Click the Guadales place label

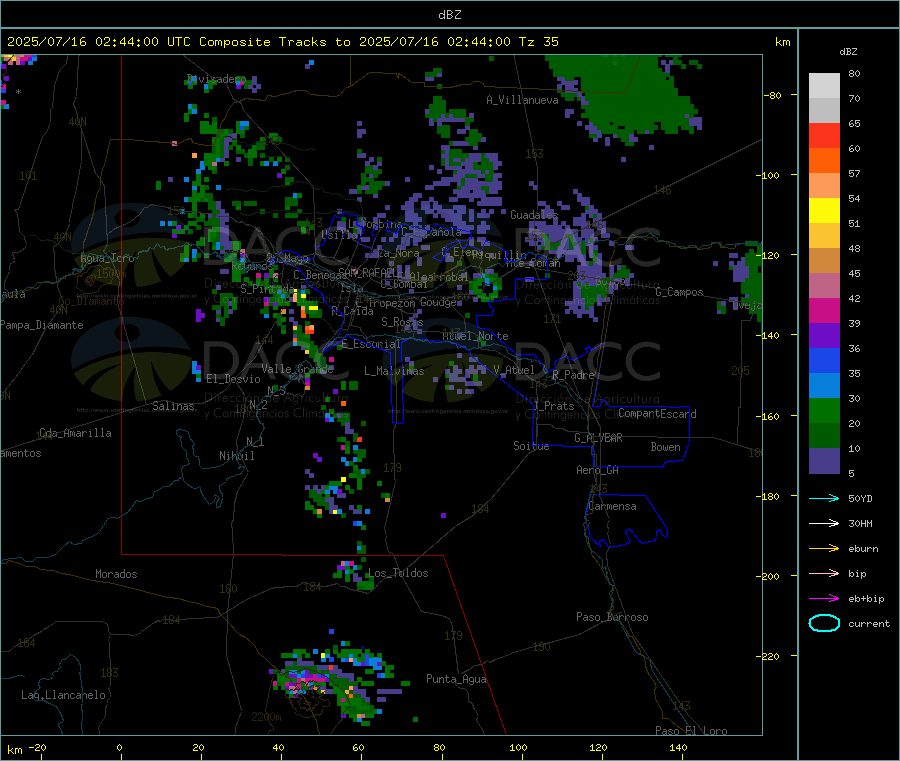click(x=534, y=215)
